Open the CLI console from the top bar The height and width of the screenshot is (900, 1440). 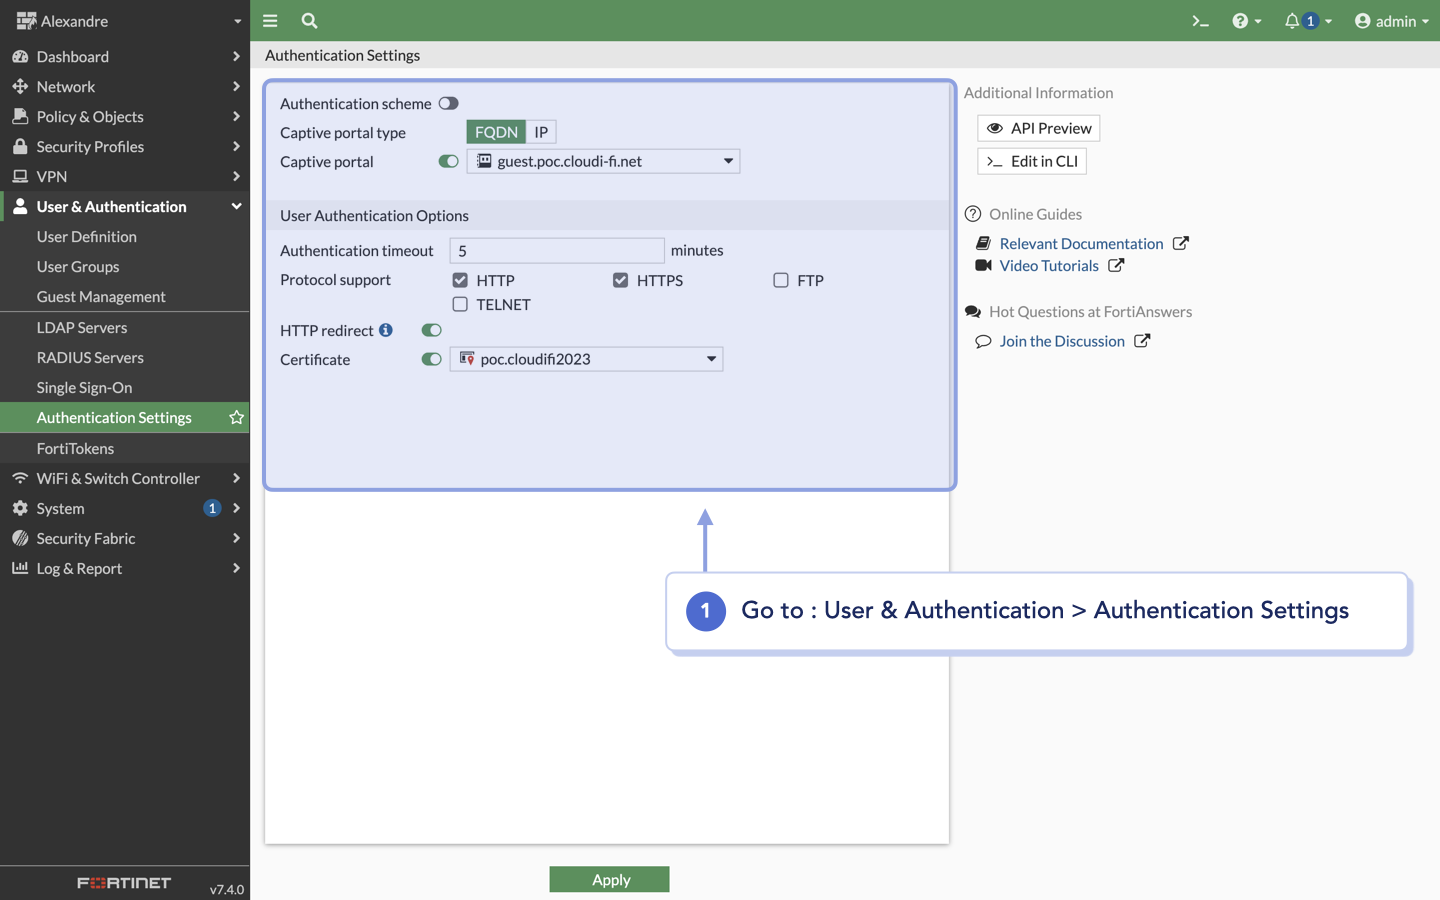pyautogui.click(x=1200, y=20)
